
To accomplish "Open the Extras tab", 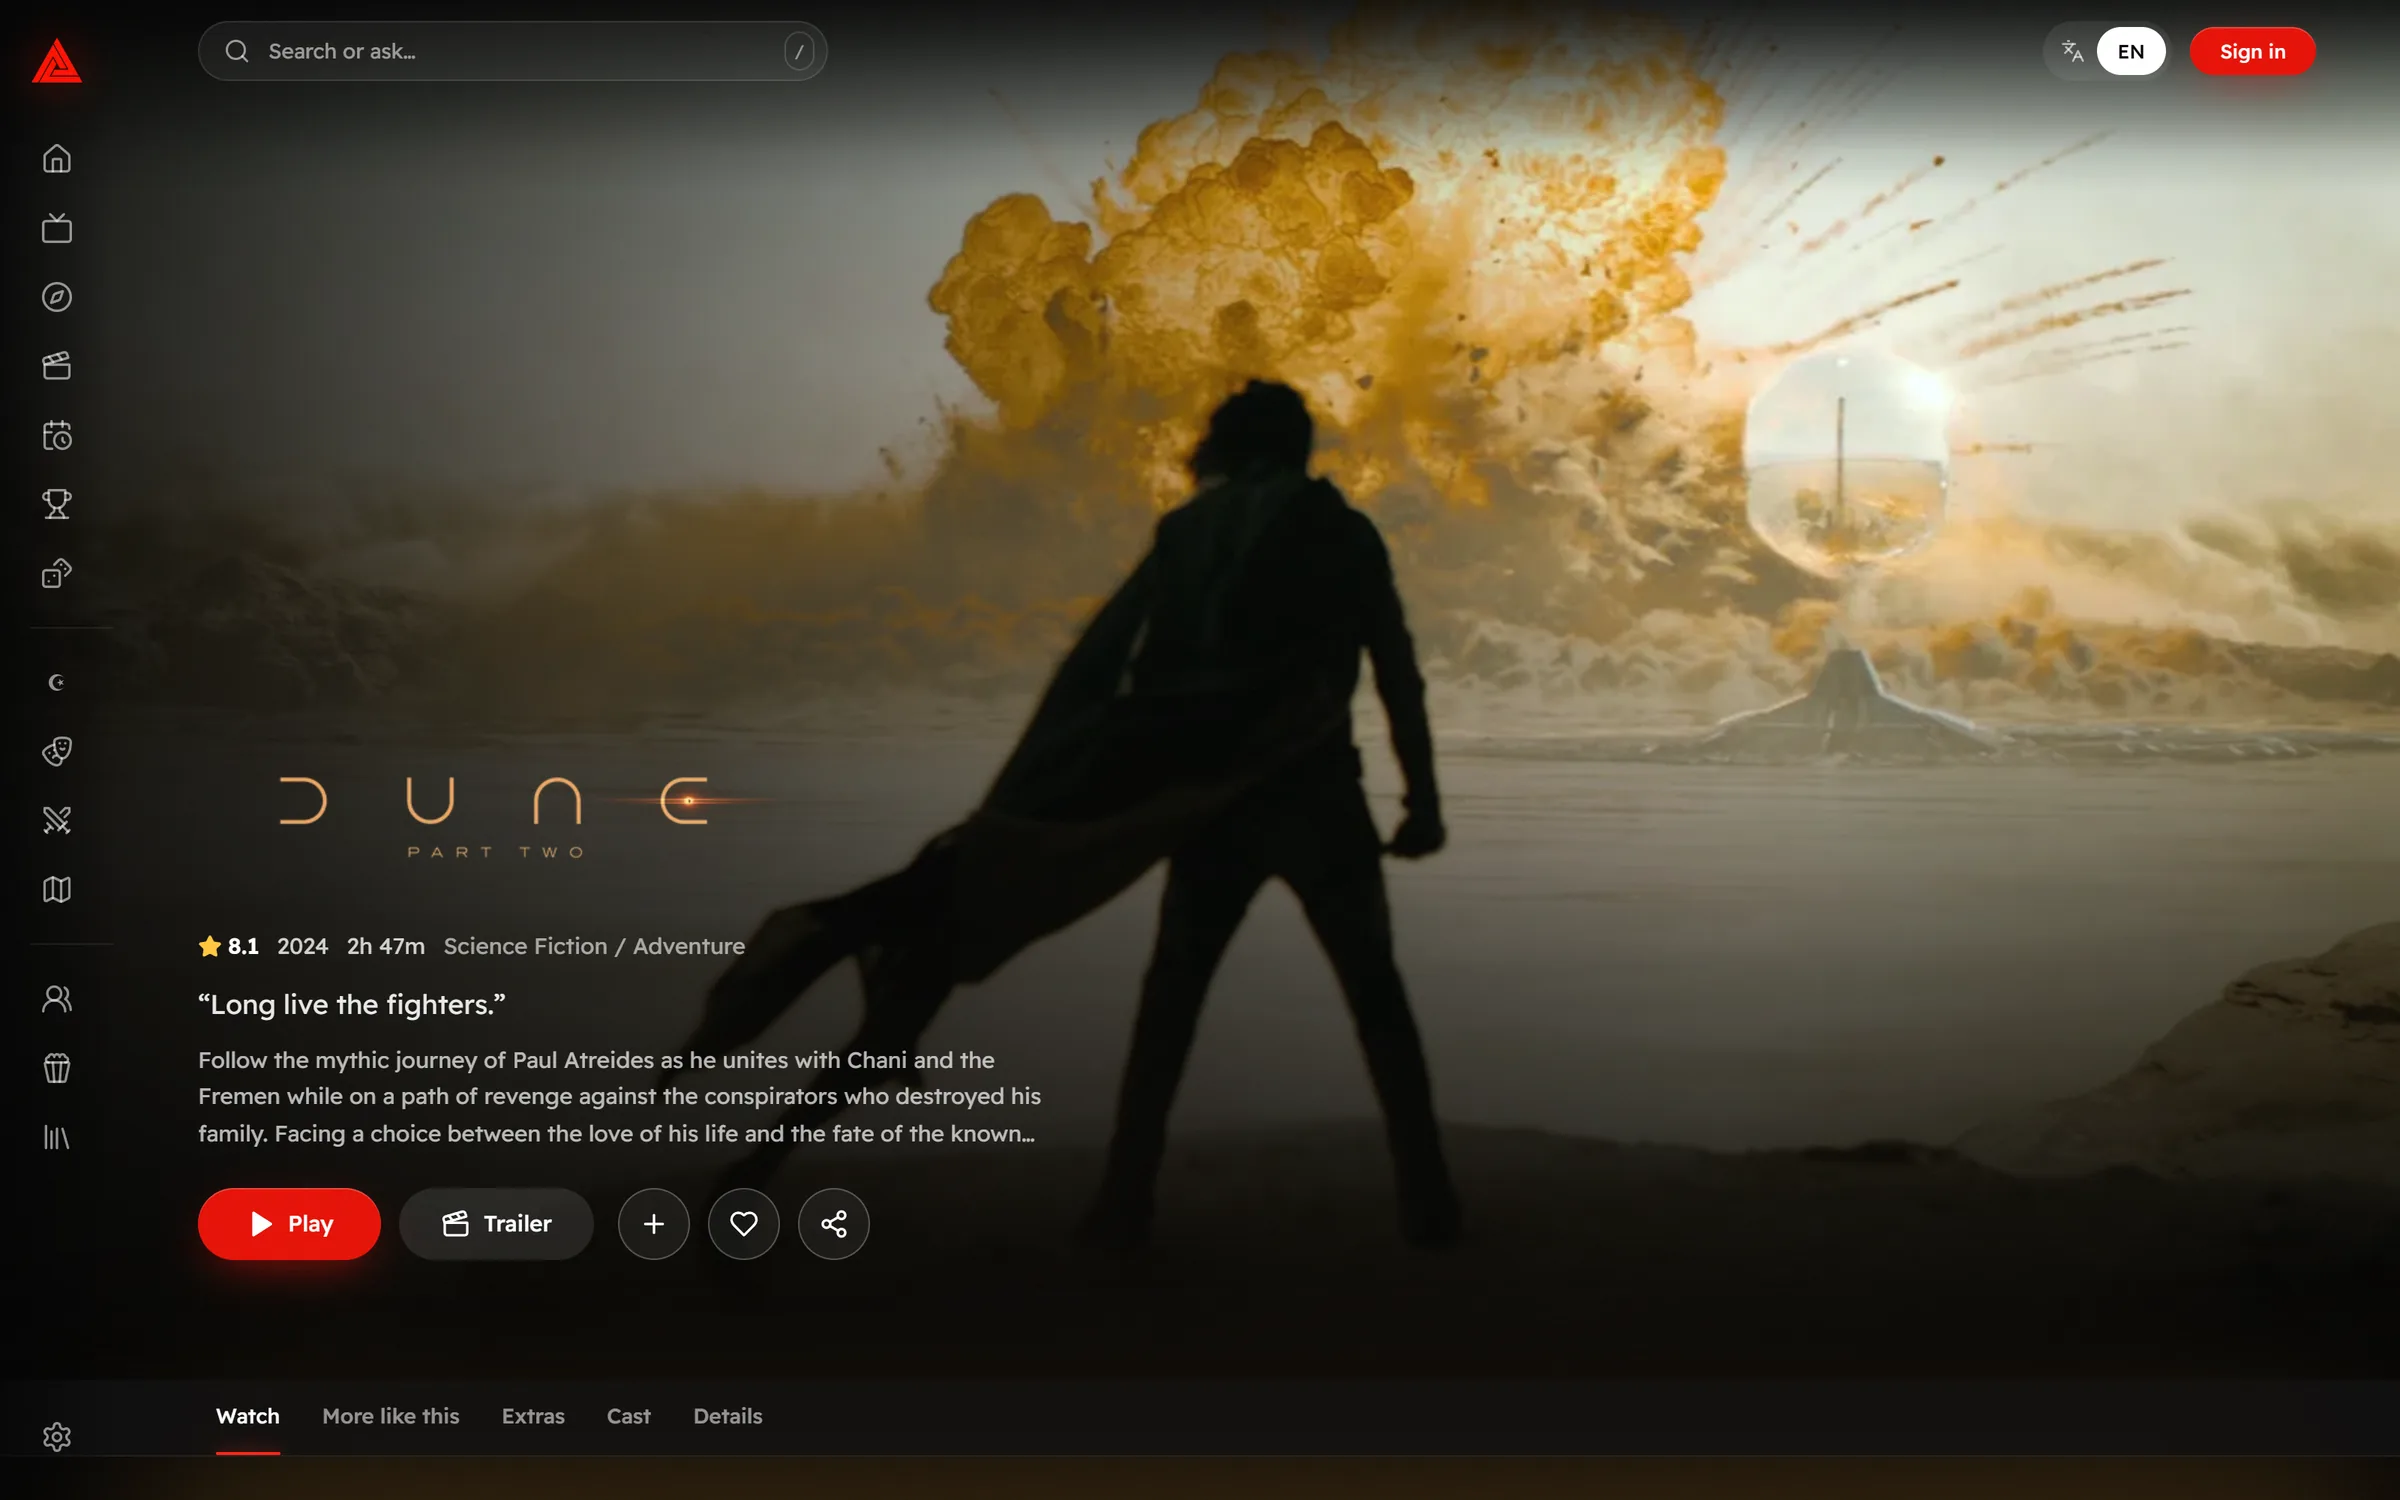I will pos(533,1417).
